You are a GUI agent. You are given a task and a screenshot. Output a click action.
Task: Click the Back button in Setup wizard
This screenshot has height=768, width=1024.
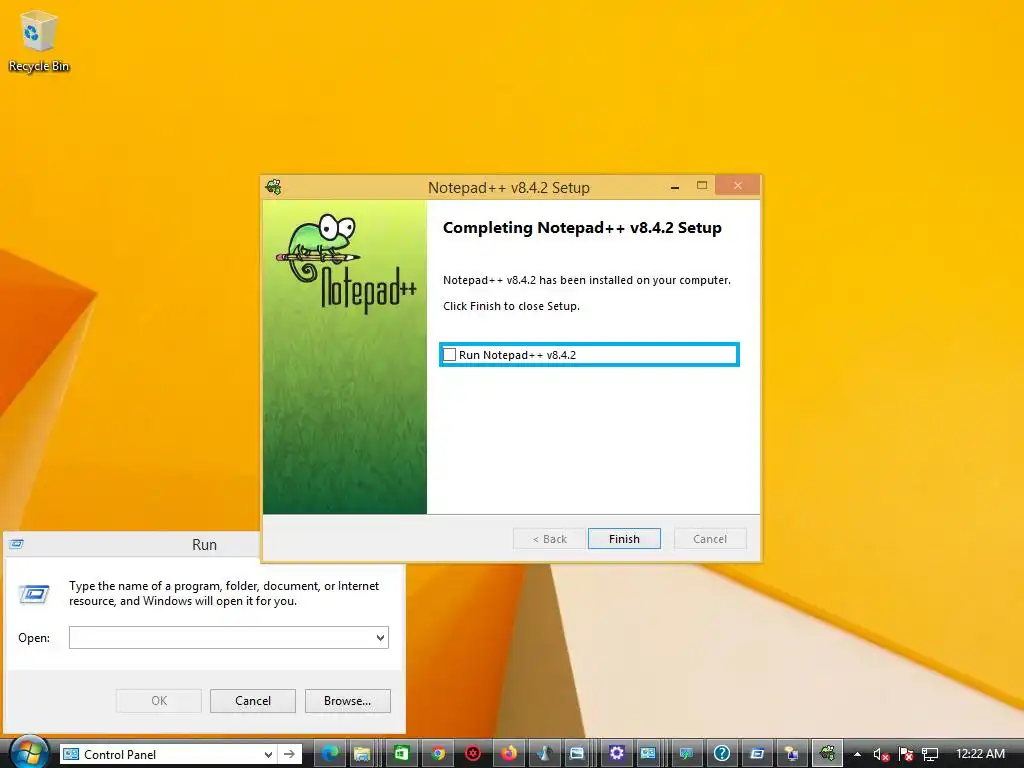pos(549,539)
